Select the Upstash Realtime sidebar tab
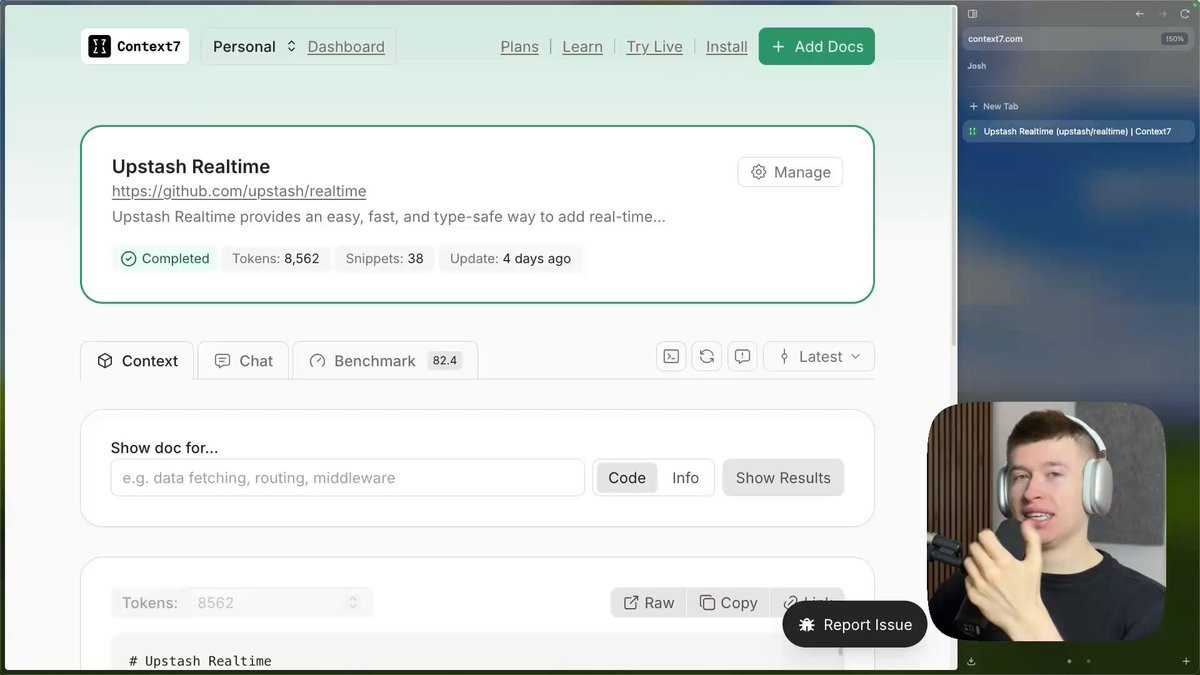The height and width of the screenshot is (675, 1200). tap(1078, 131)
